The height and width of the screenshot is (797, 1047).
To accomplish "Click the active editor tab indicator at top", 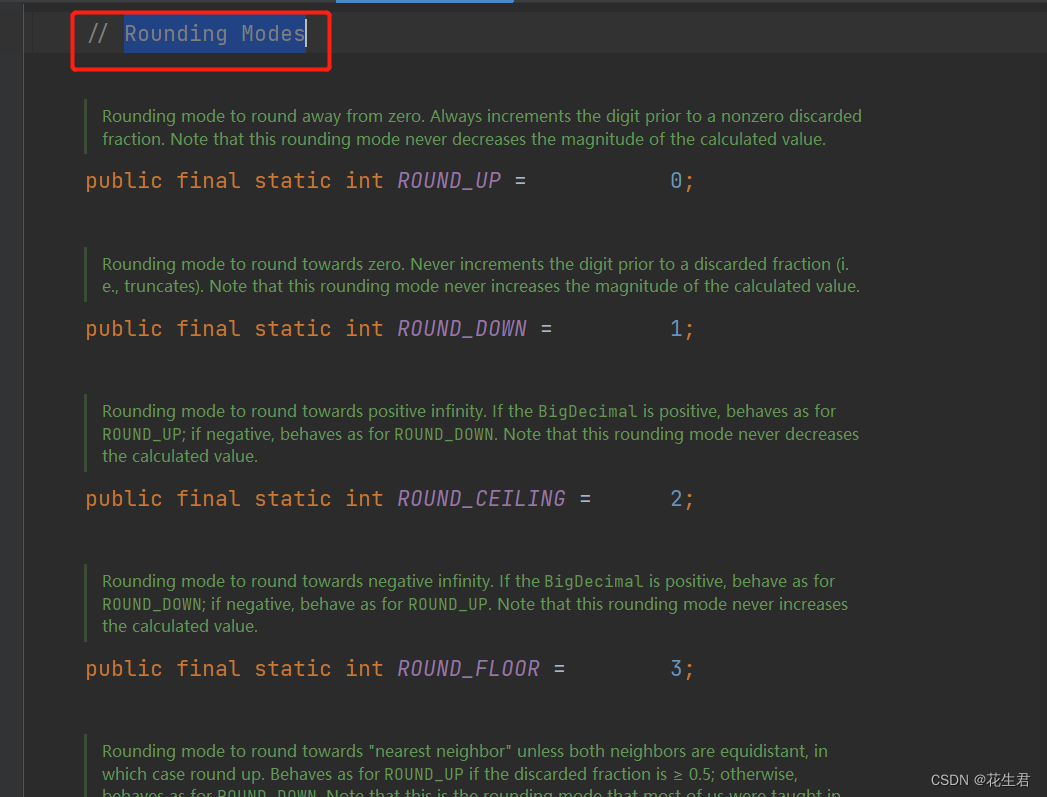I will (424, 3).
